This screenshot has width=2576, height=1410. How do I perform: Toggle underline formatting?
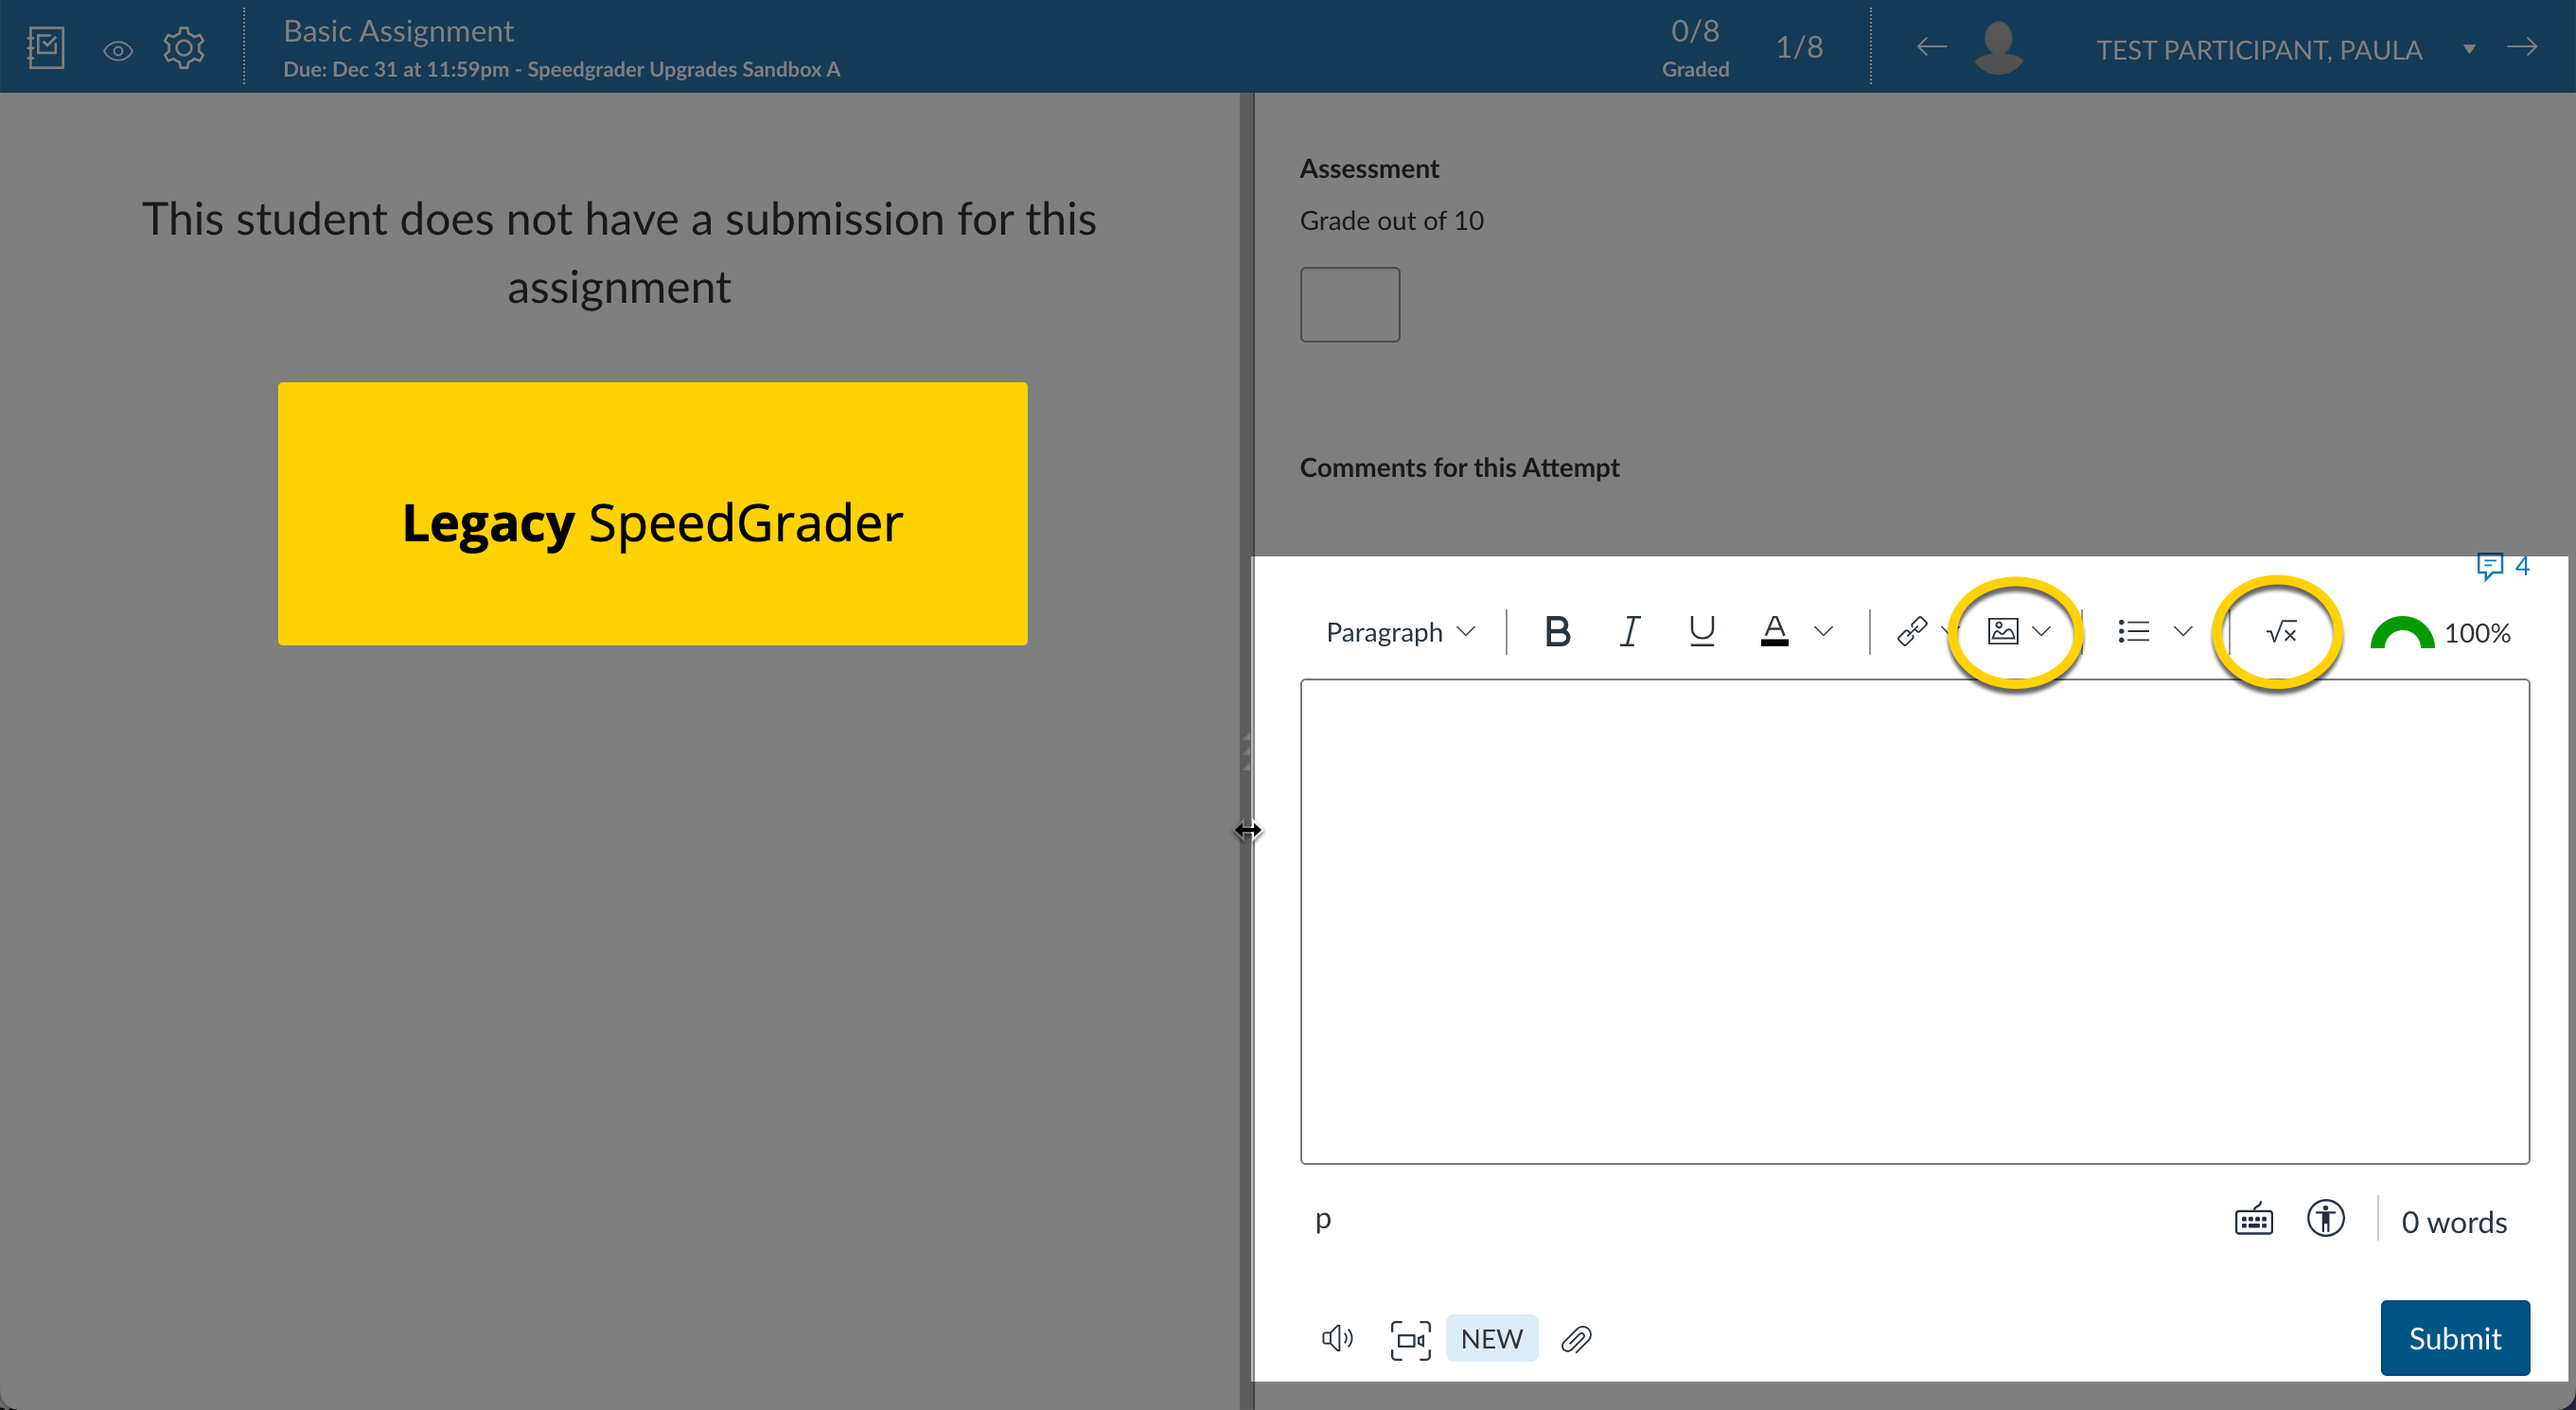point(1702,631)
